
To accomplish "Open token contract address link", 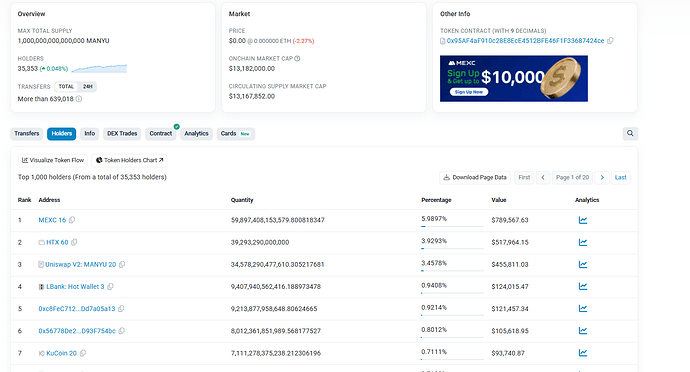I will click(x=525, y=41).
